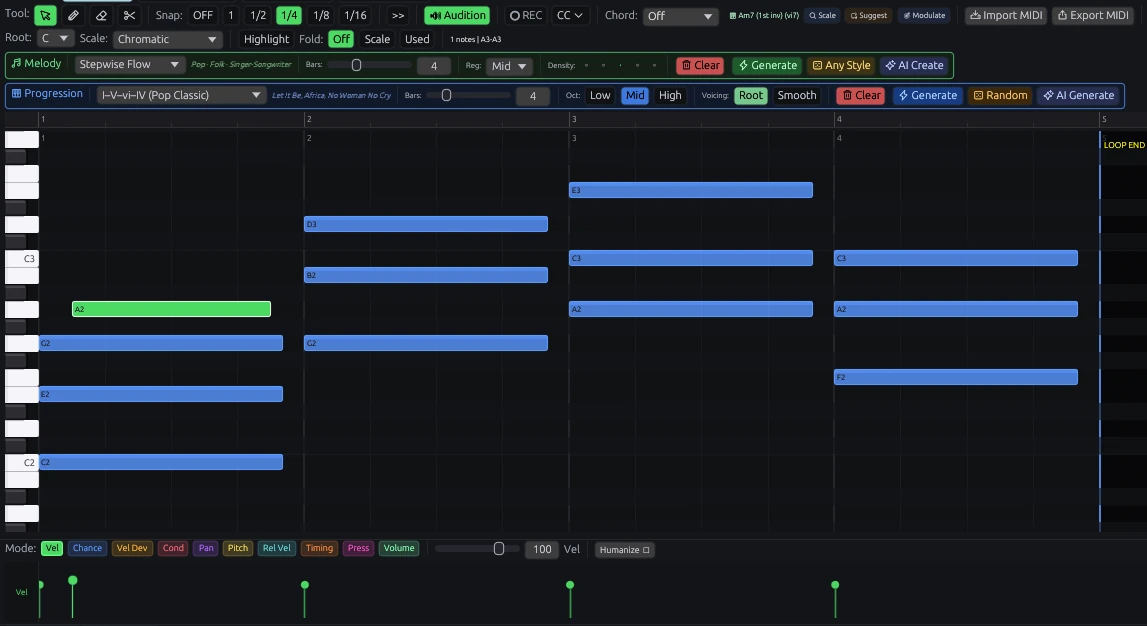Click the LOOP END marker
The image size is (1147, 626).
click(1124, 145)
